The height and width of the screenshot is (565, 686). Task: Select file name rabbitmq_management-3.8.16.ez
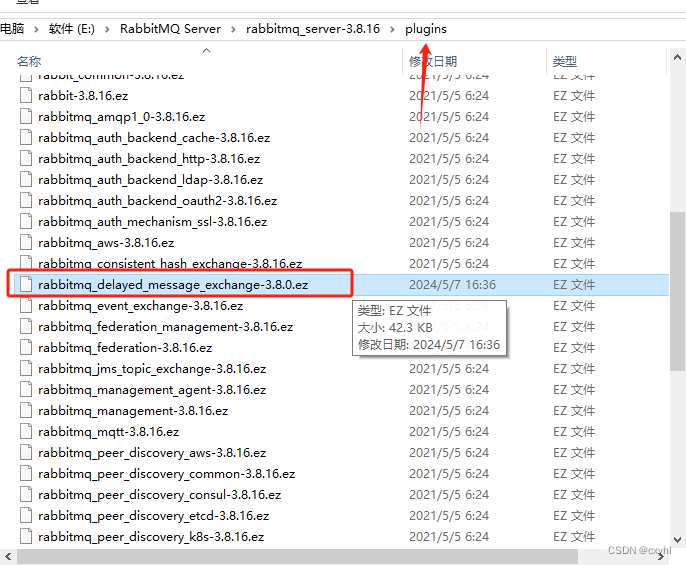[133, 411]
